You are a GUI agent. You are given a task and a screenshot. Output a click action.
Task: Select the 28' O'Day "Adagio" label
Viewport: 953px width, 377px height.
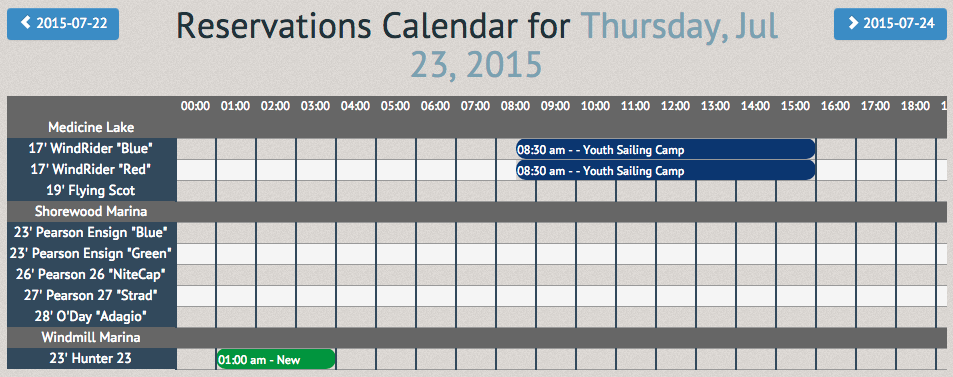91,316
